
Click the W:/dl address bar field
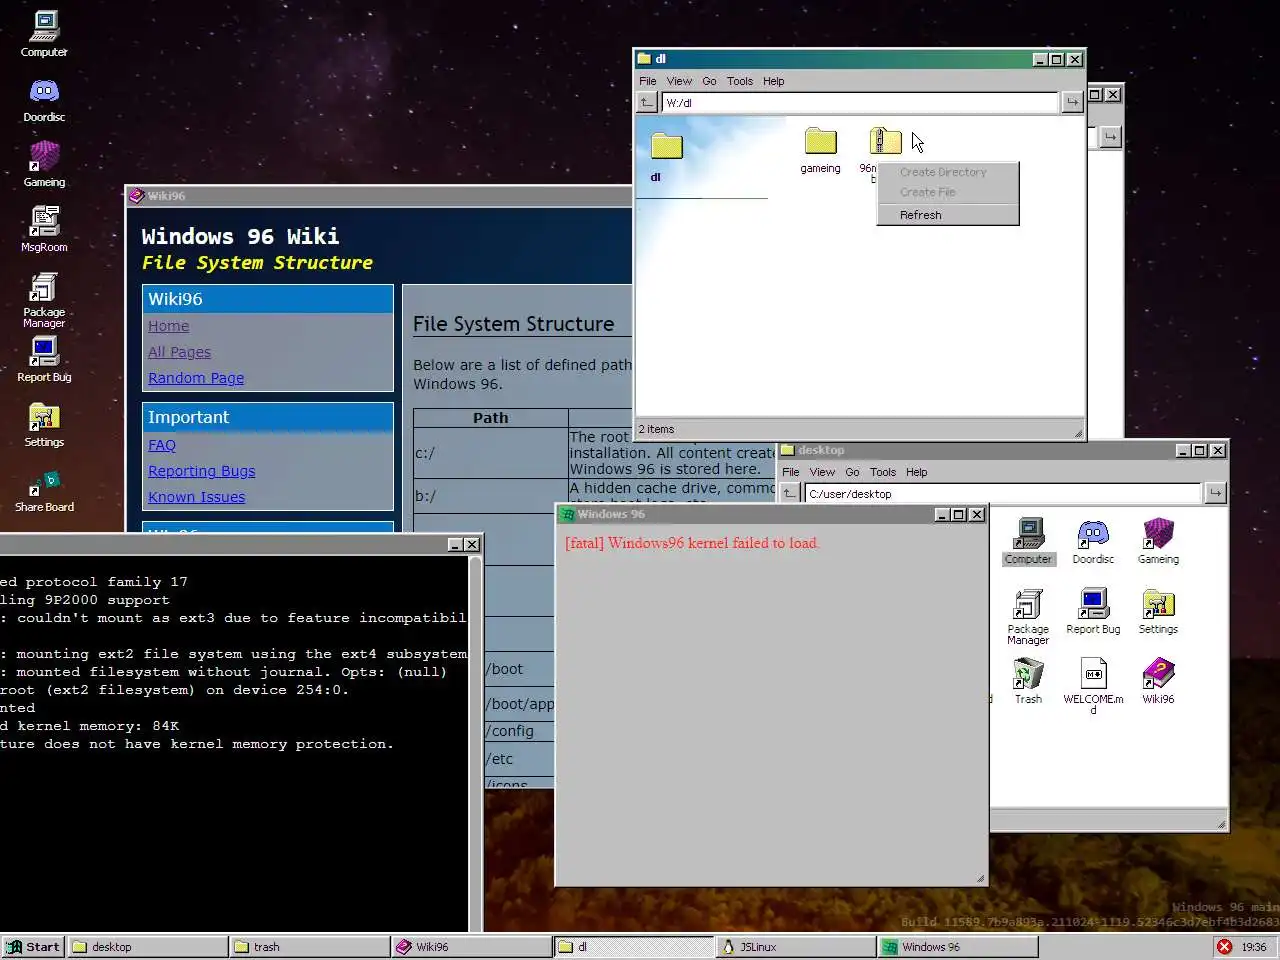(x=860, y=102)
